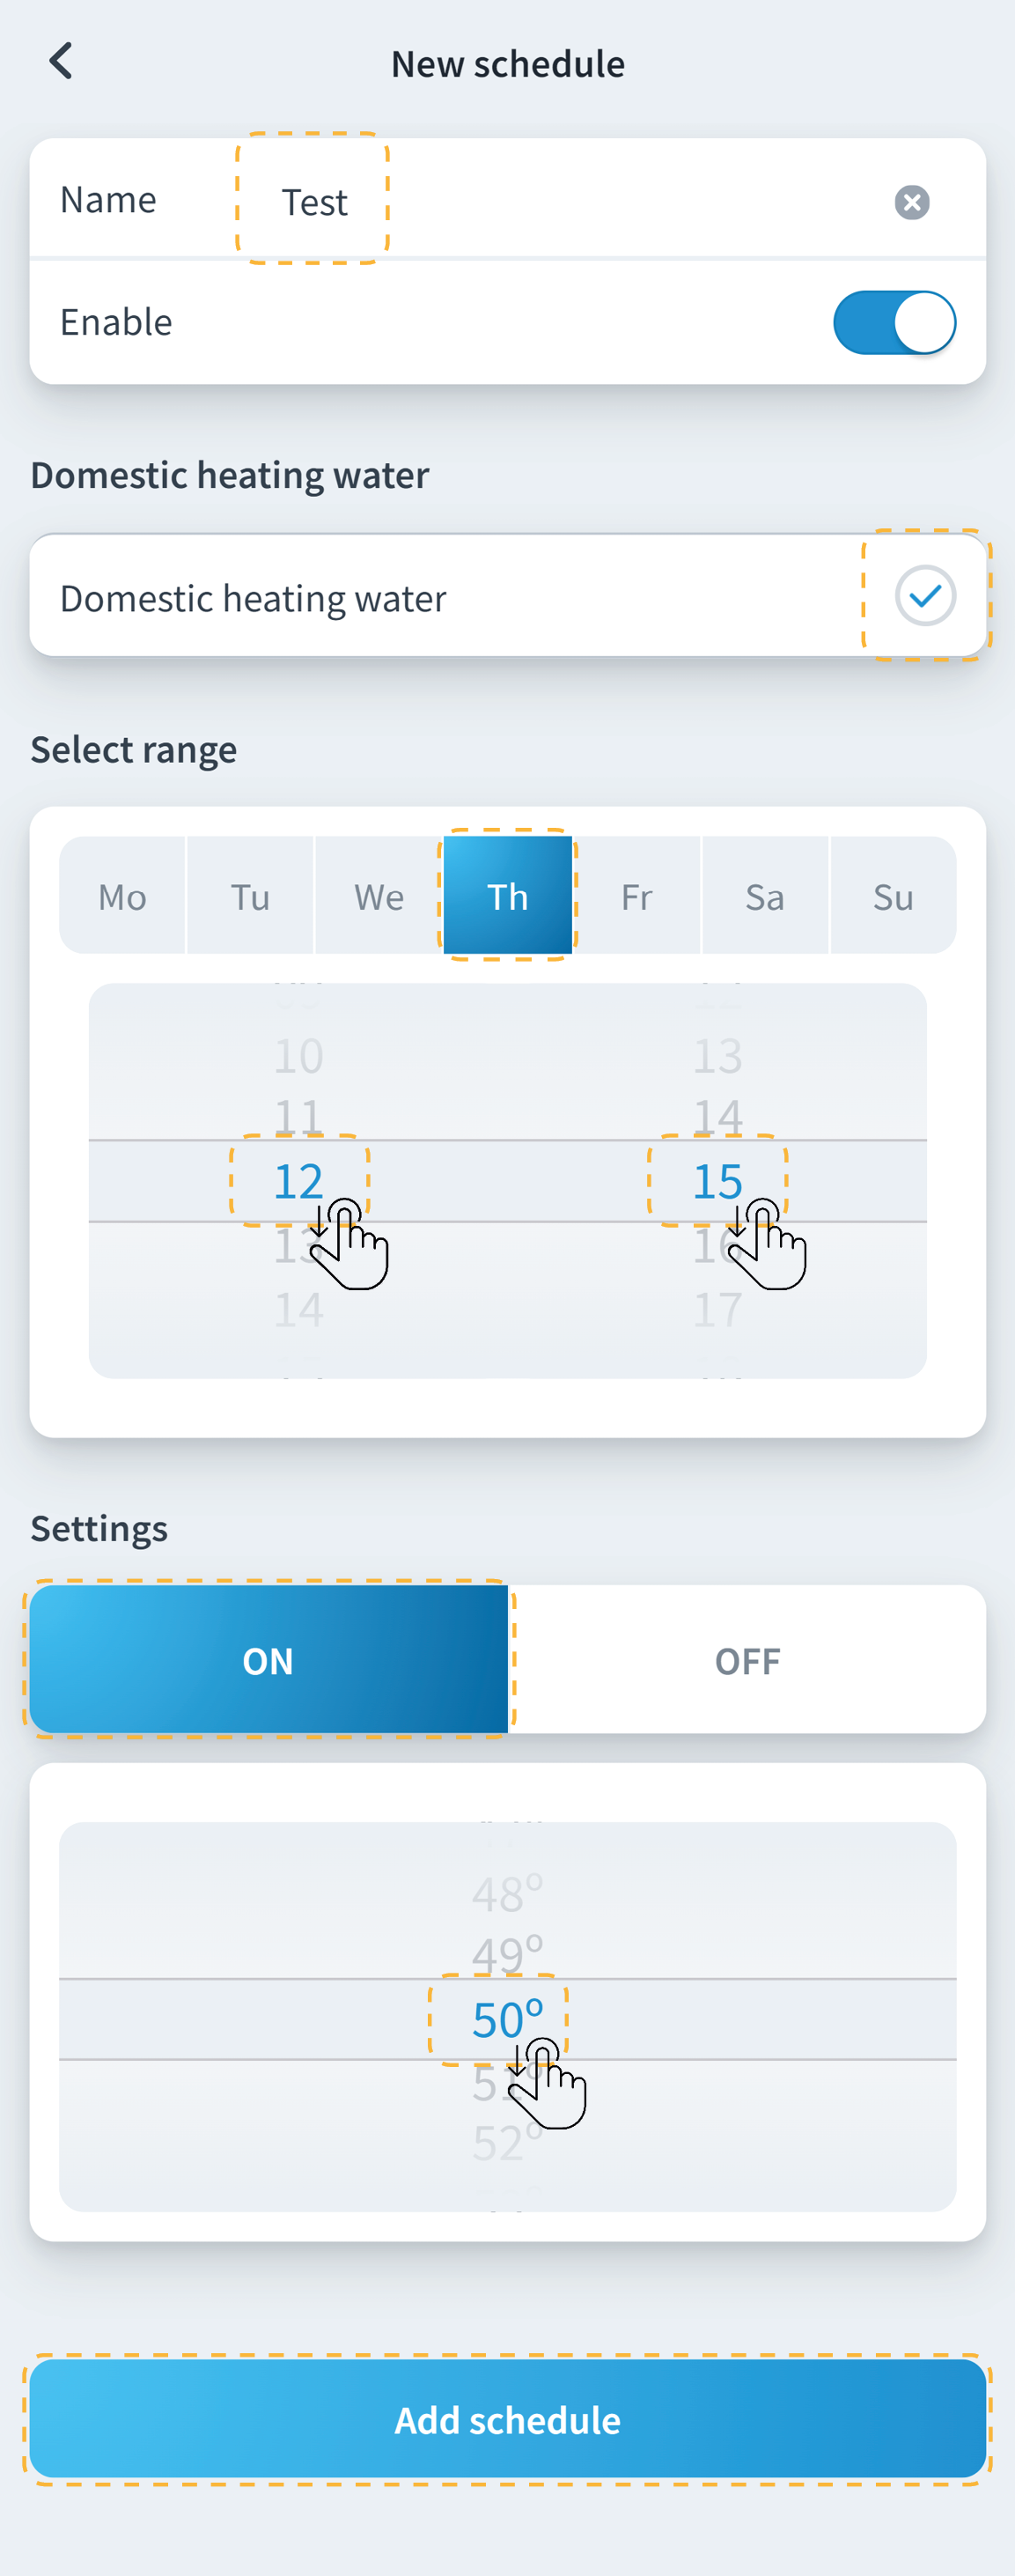Image resolution: width=1015 pixels, height=2576 pixels.
Task: Deselect the highlighted Thursday day
Action: point(508,896)
